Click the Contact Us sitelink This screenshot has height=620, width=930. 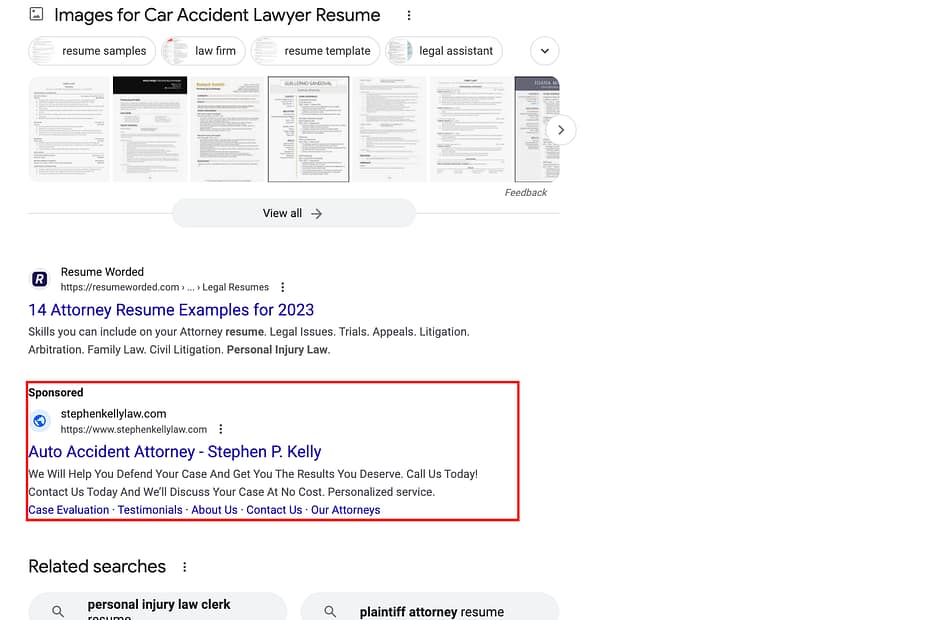(x=274, y=510)
